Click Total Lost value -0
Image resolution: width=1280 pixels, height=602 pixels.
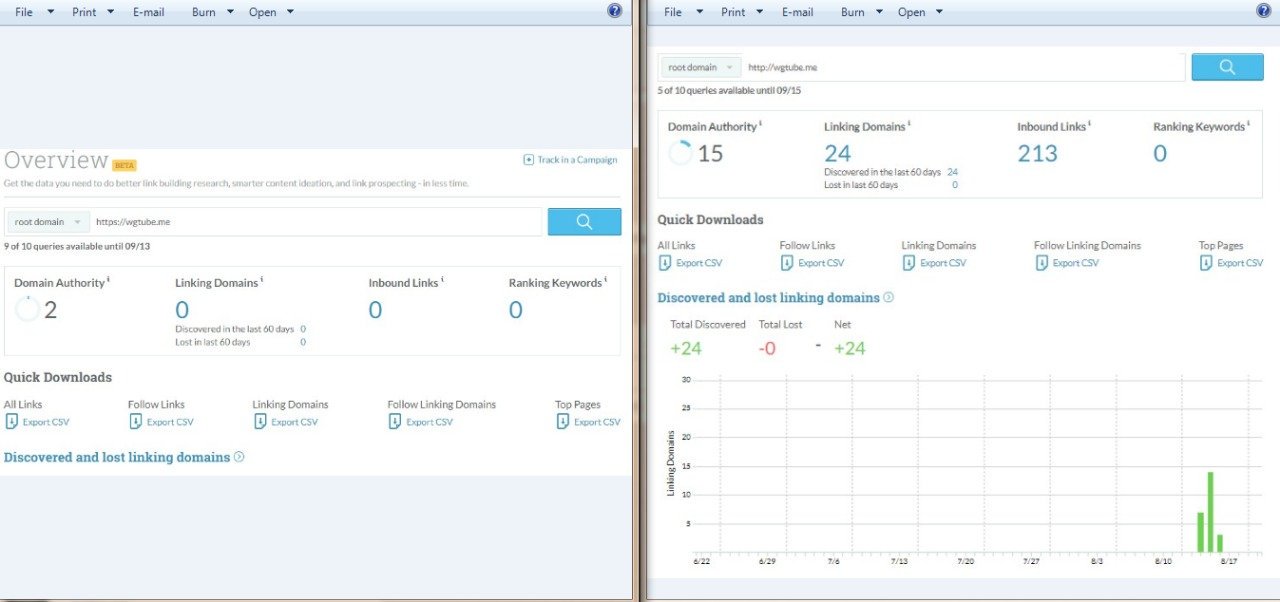[767, 348]
